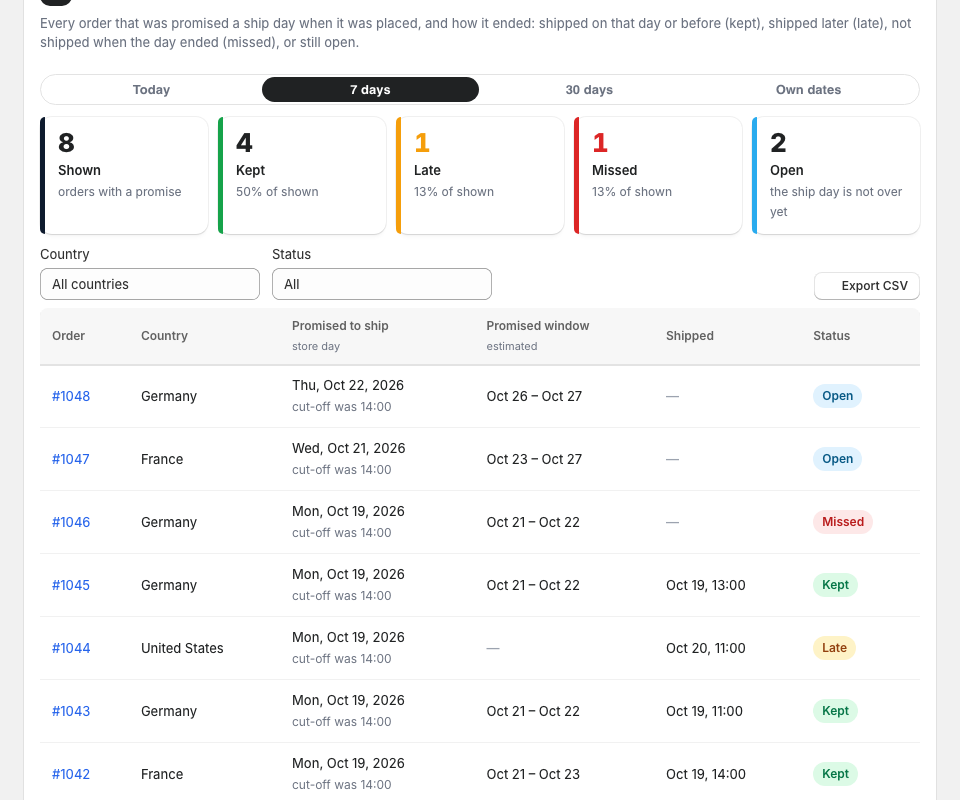Switch to the Today range tab

(x=151, y=89)
